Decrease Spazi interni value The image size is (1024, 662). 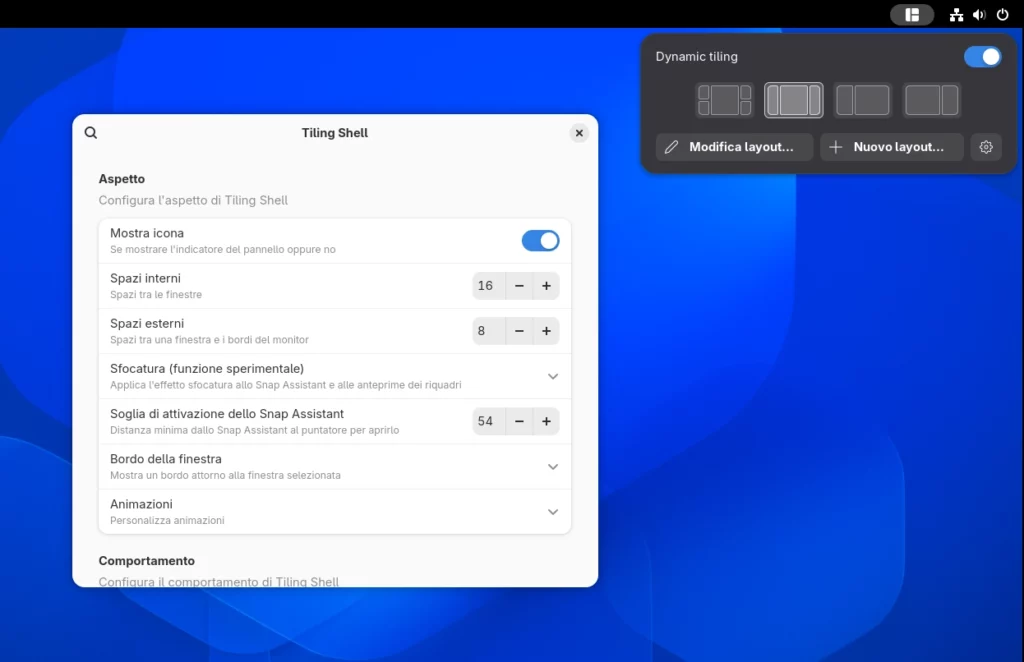(519, 286)
